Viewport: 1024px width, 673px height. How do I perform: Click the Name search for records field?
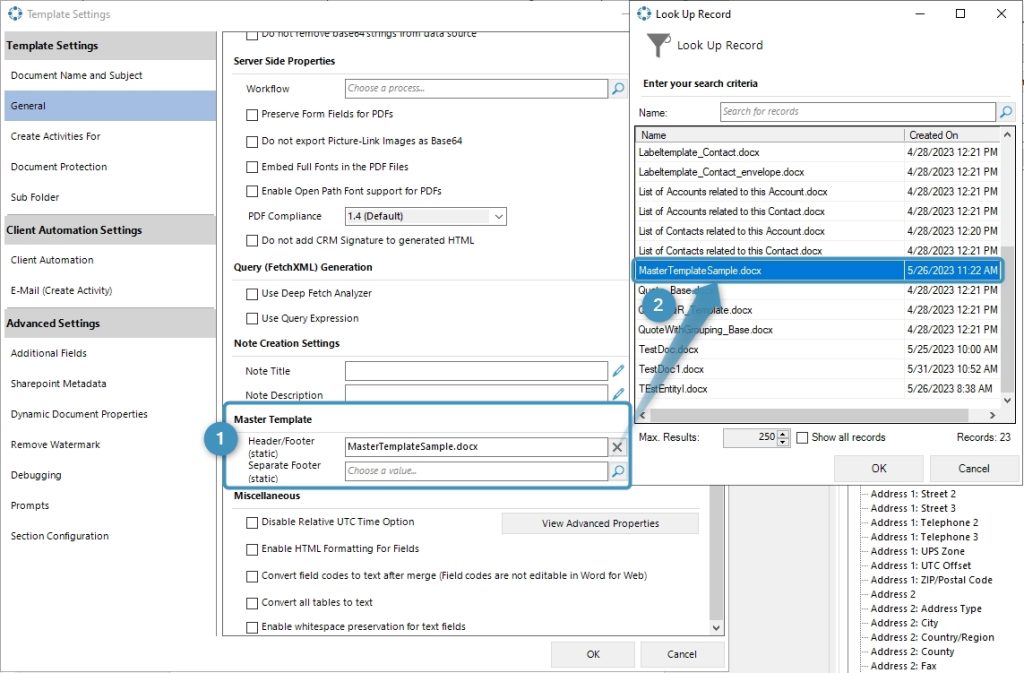tap(858, 112)
